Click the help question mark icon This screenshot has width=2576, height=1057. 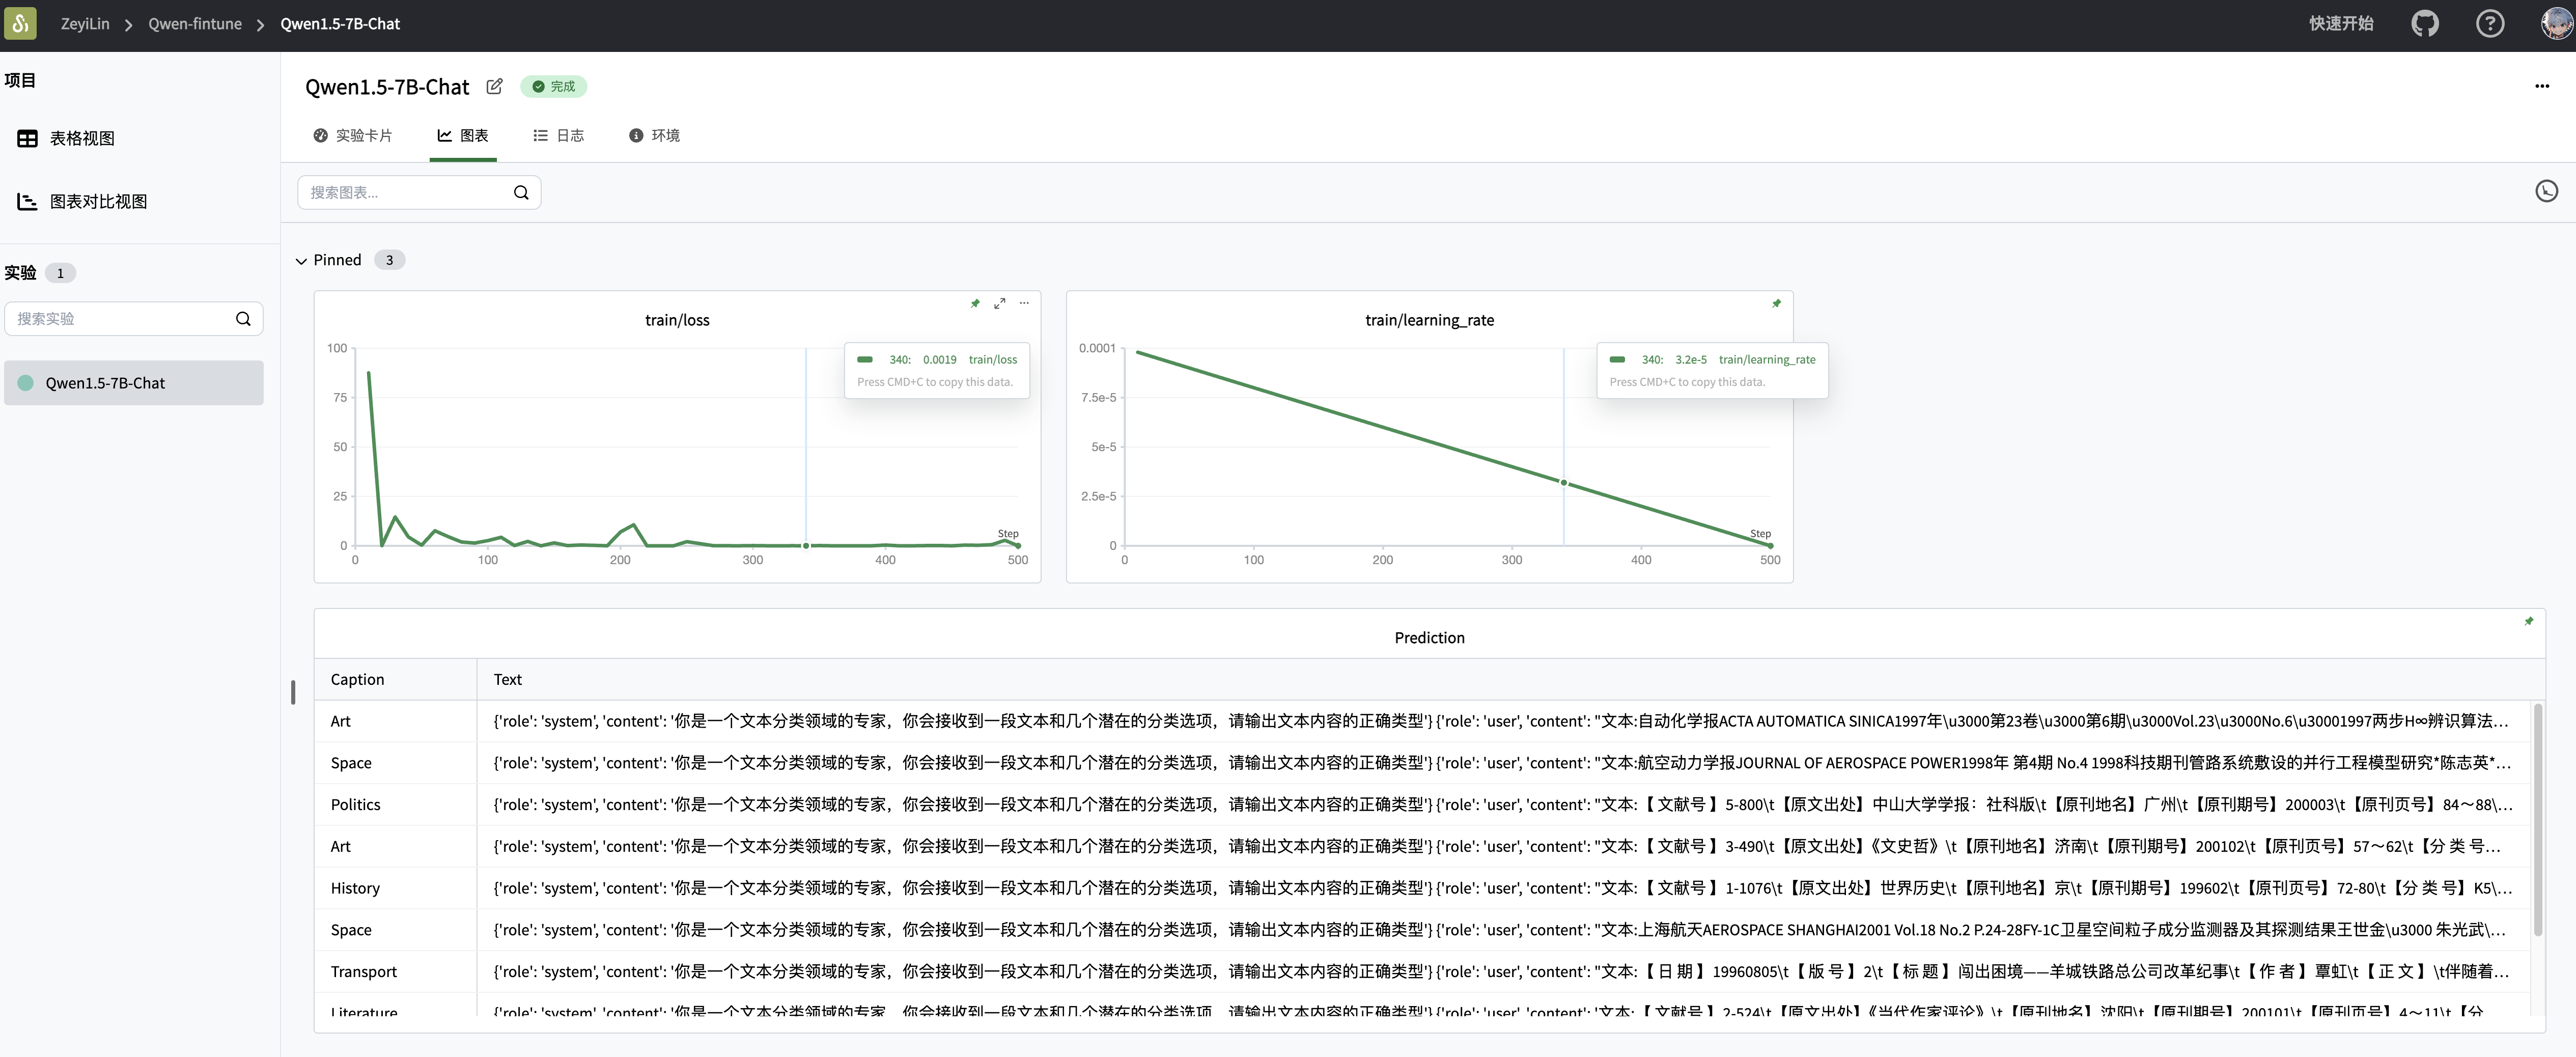pos(2489,23)
